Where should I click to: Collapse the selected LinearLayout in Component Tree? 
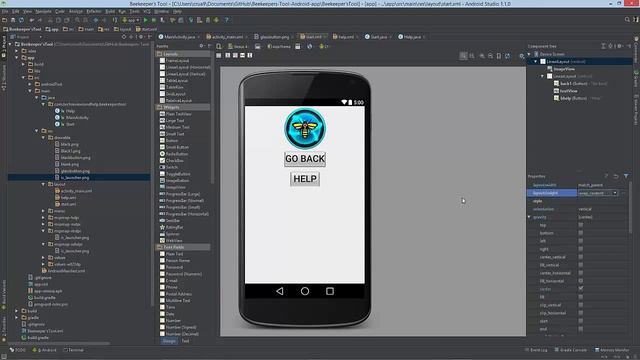click(536, 61)
